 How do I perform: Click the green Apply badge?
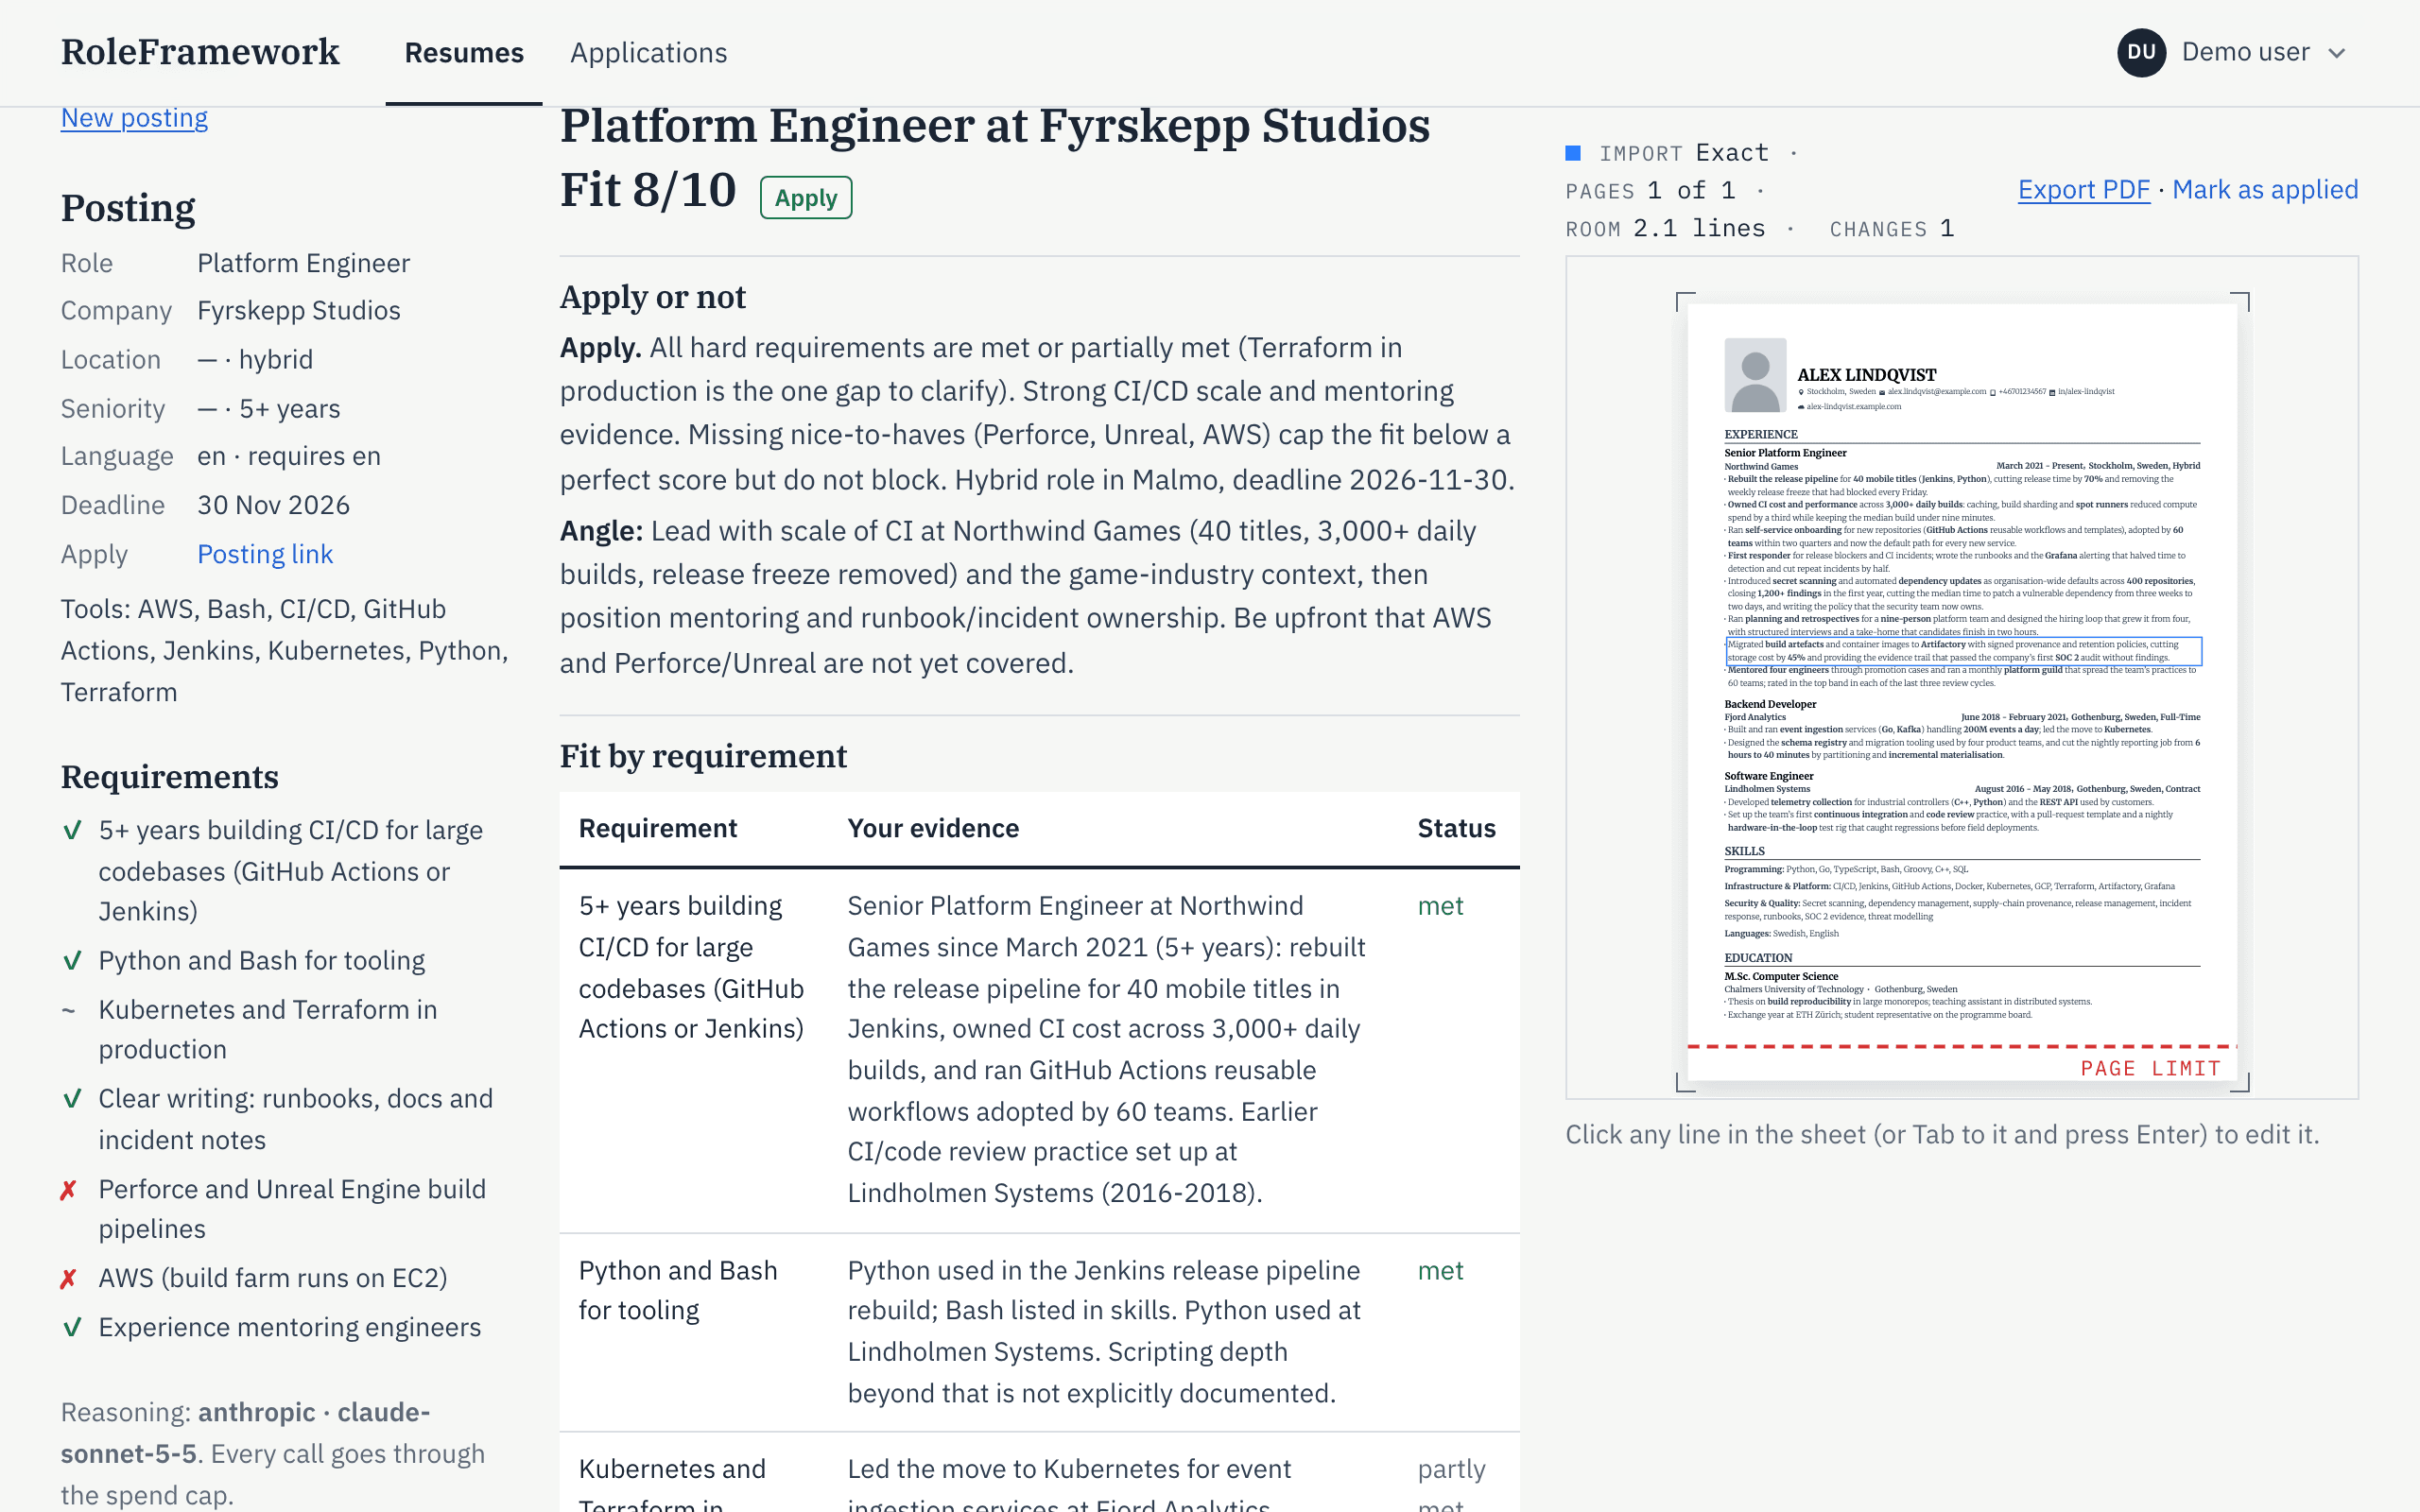805,198
